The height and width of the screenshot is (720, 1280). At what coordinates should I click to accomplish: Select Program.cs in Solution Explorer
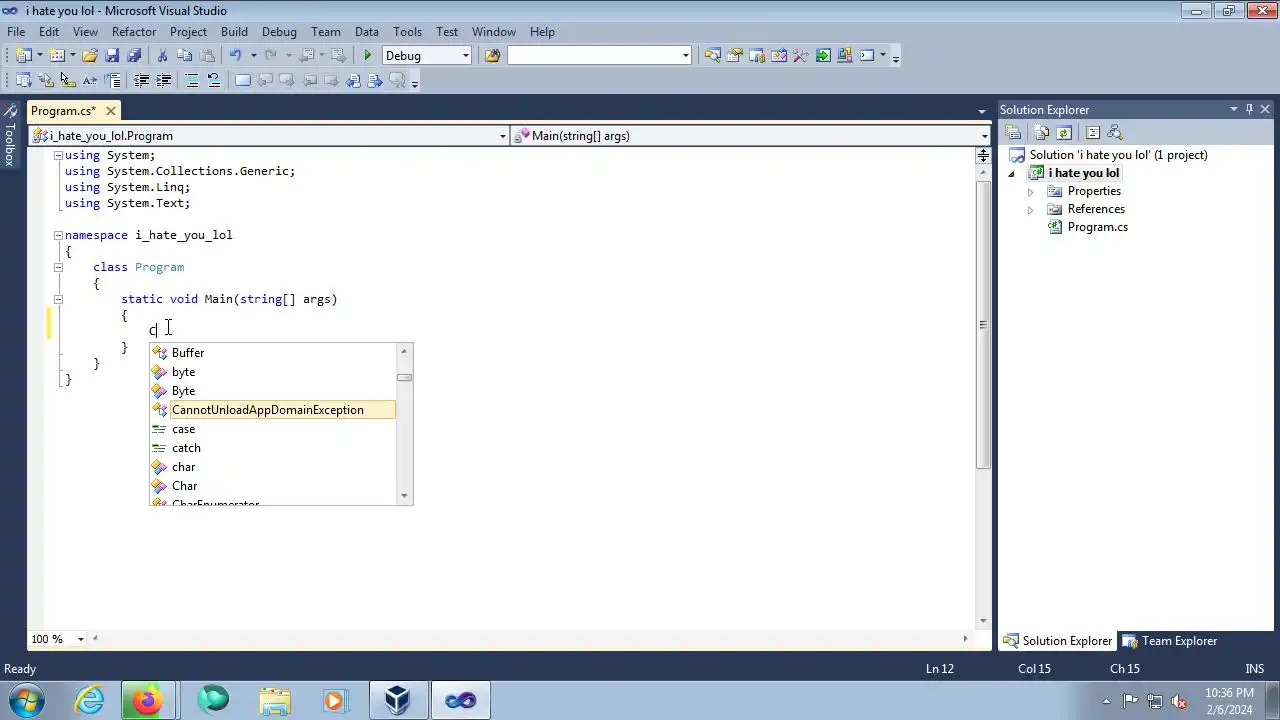pos(1097,227)
